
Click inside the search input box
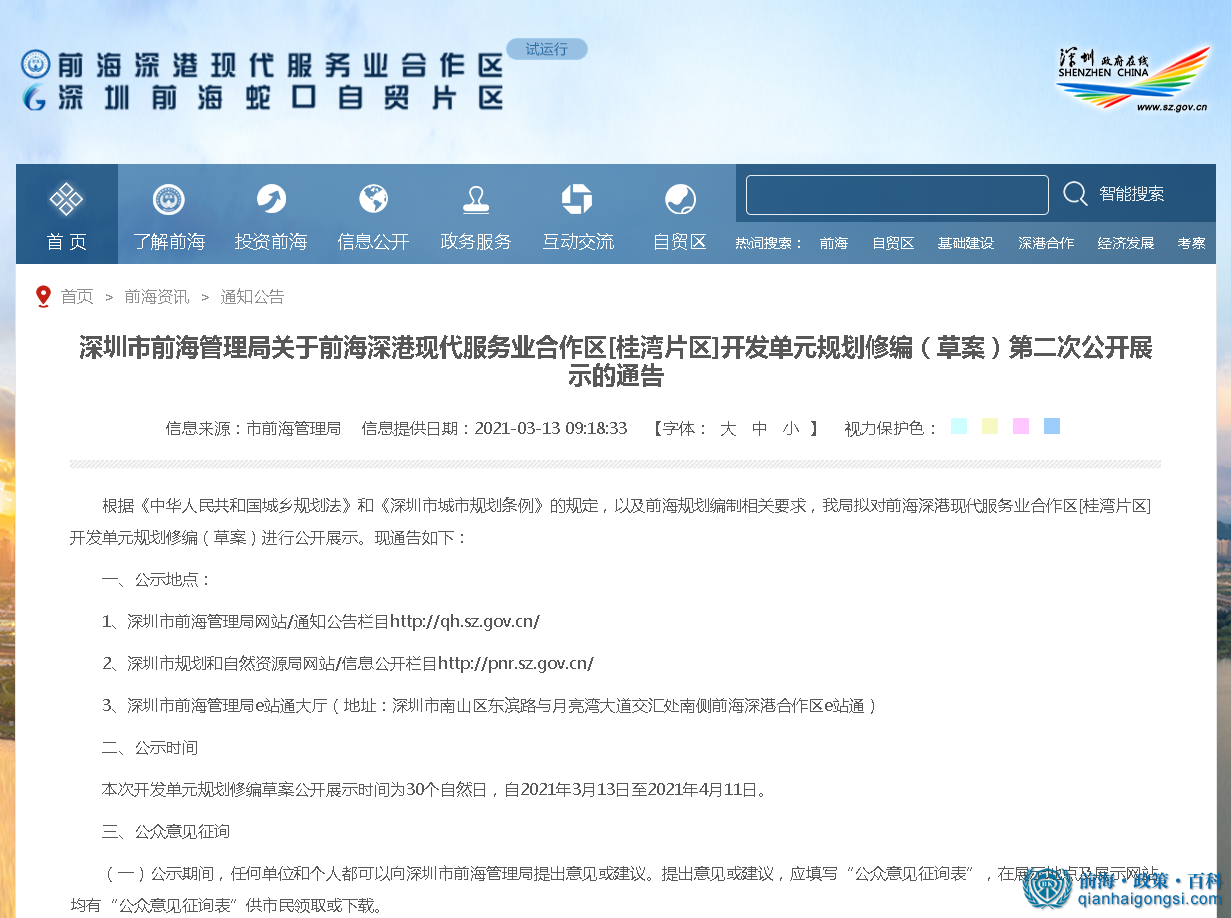(895, 194)
